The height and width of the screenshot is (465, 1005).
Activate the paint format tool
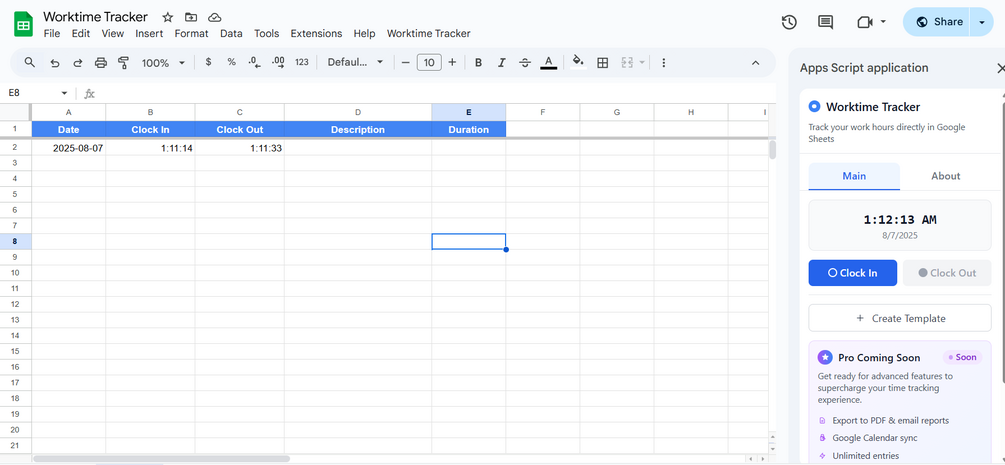coord(124,62)
